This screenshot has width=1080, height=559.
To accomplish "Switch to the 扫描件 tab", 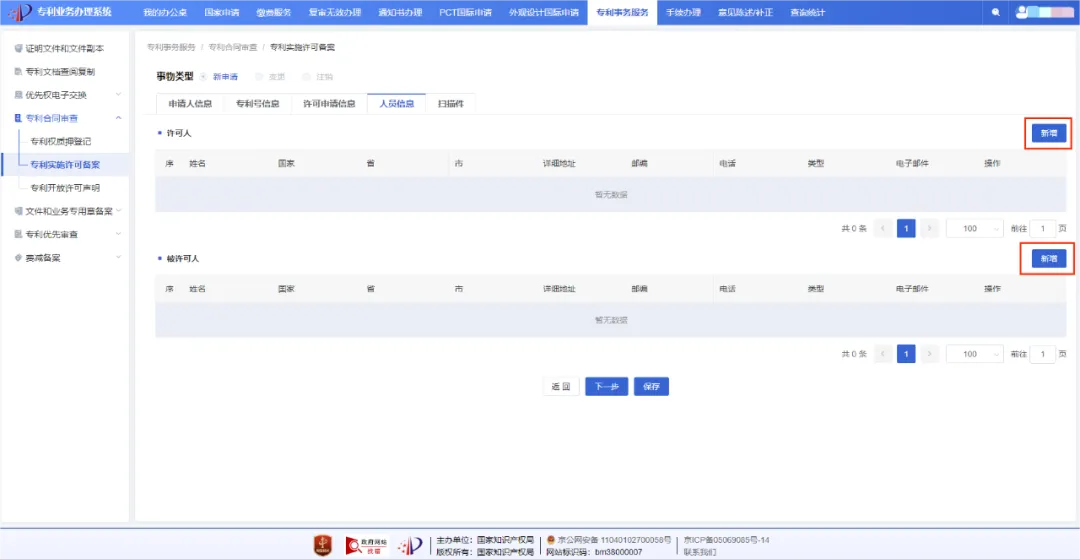I will coord(451,104).
